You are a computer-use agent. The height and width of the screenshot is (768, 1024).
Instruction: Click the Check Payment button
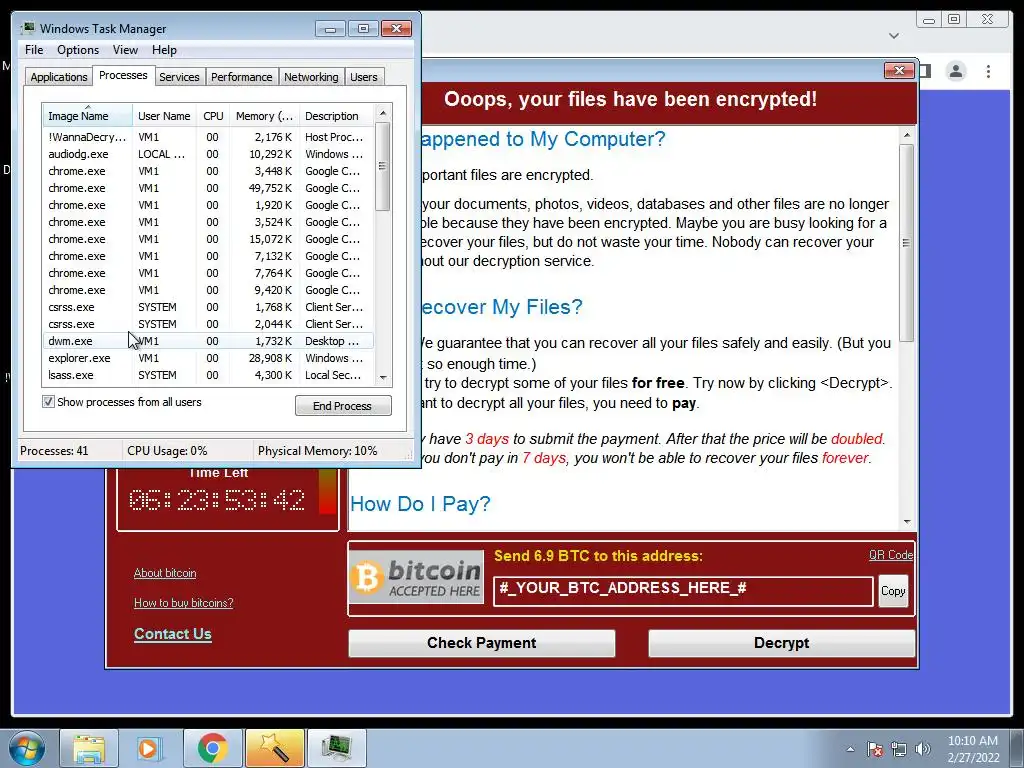[481, 643]
